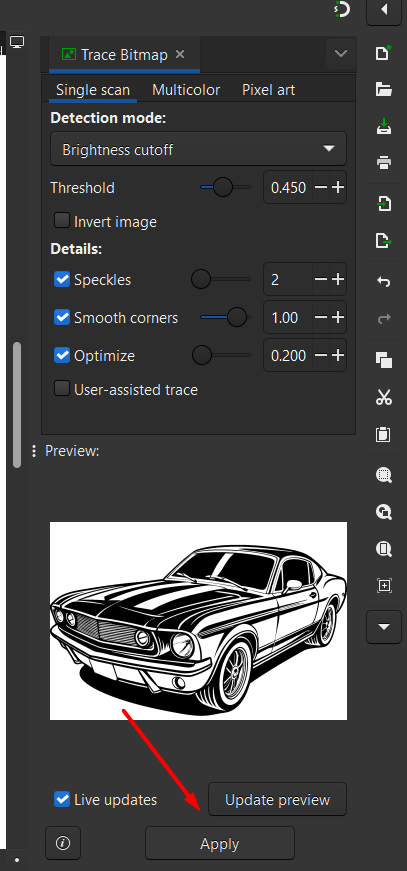The width and height of the screenshot is (407, 871).
Task: Expand the dock panel chevron menu
Action: [x=340, y=54]
